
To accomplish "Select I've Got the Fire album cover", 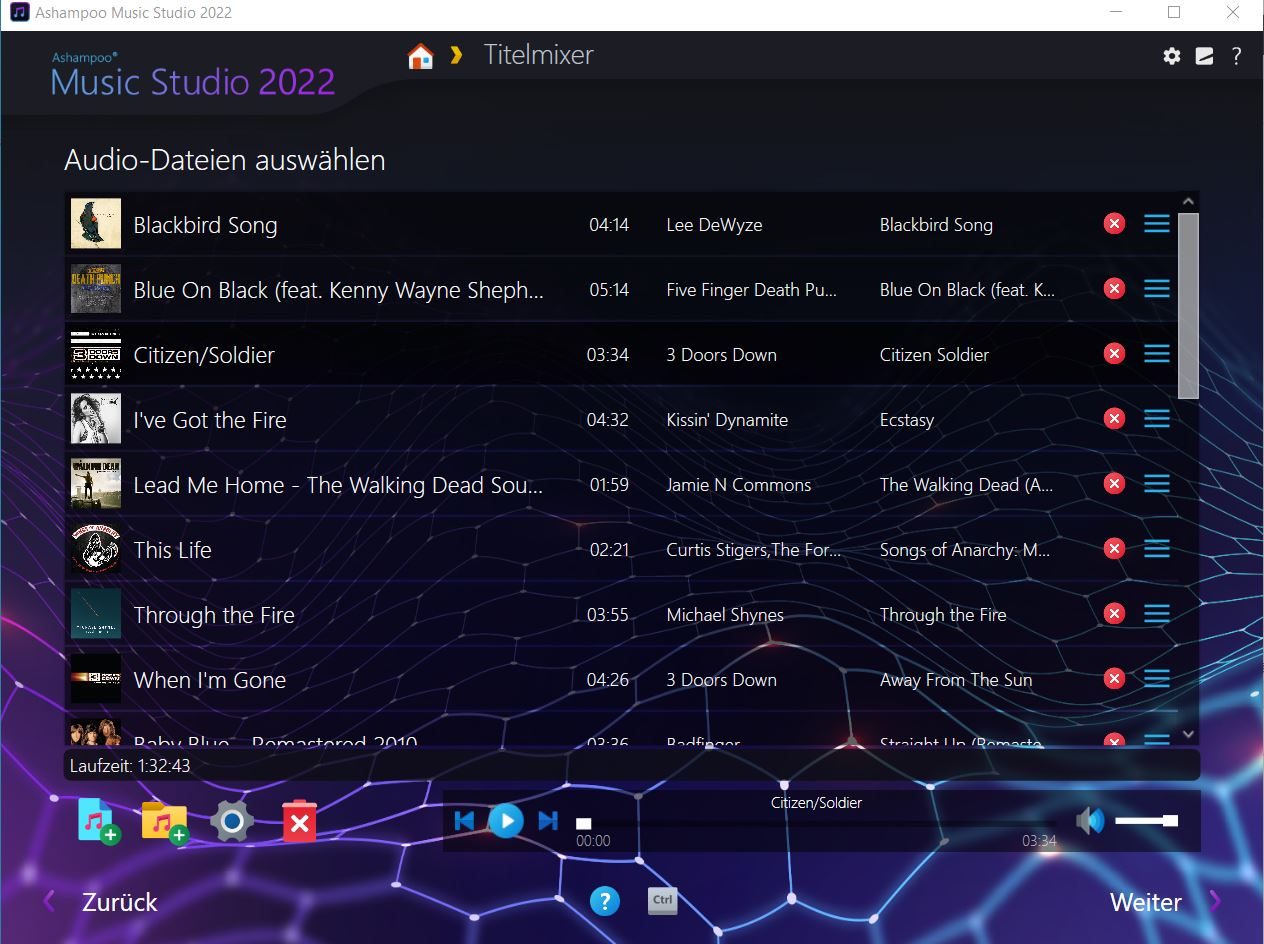I will [96, 419].
